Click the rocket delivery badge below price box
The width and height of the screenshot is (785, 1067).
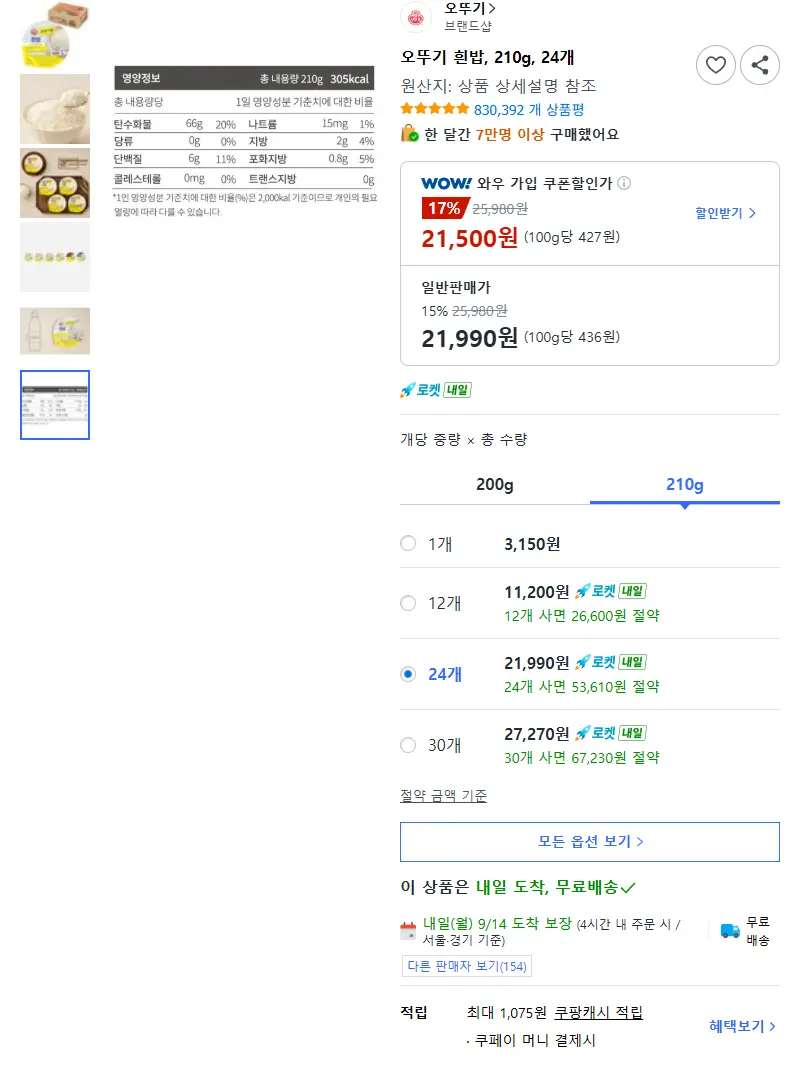point(436,390)
